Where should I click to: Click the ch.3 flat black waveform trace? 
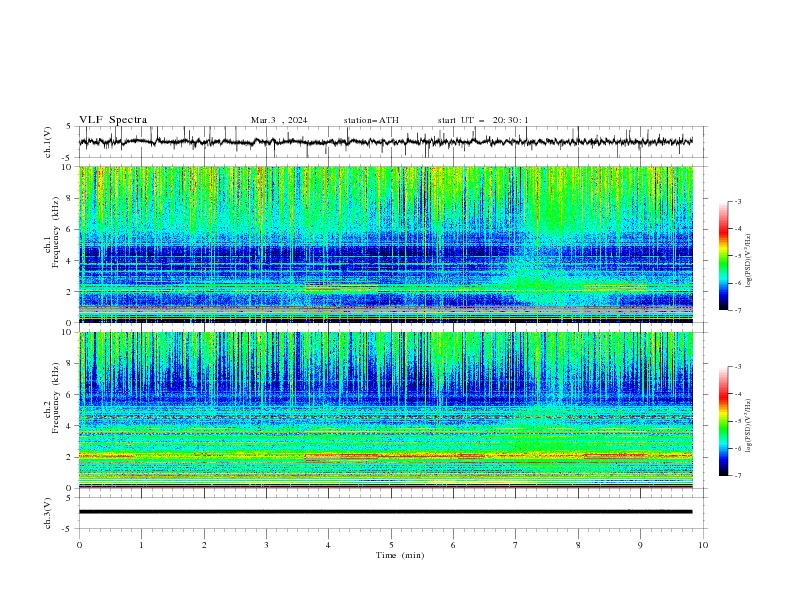pyautogui.click(x=385, y=512)
